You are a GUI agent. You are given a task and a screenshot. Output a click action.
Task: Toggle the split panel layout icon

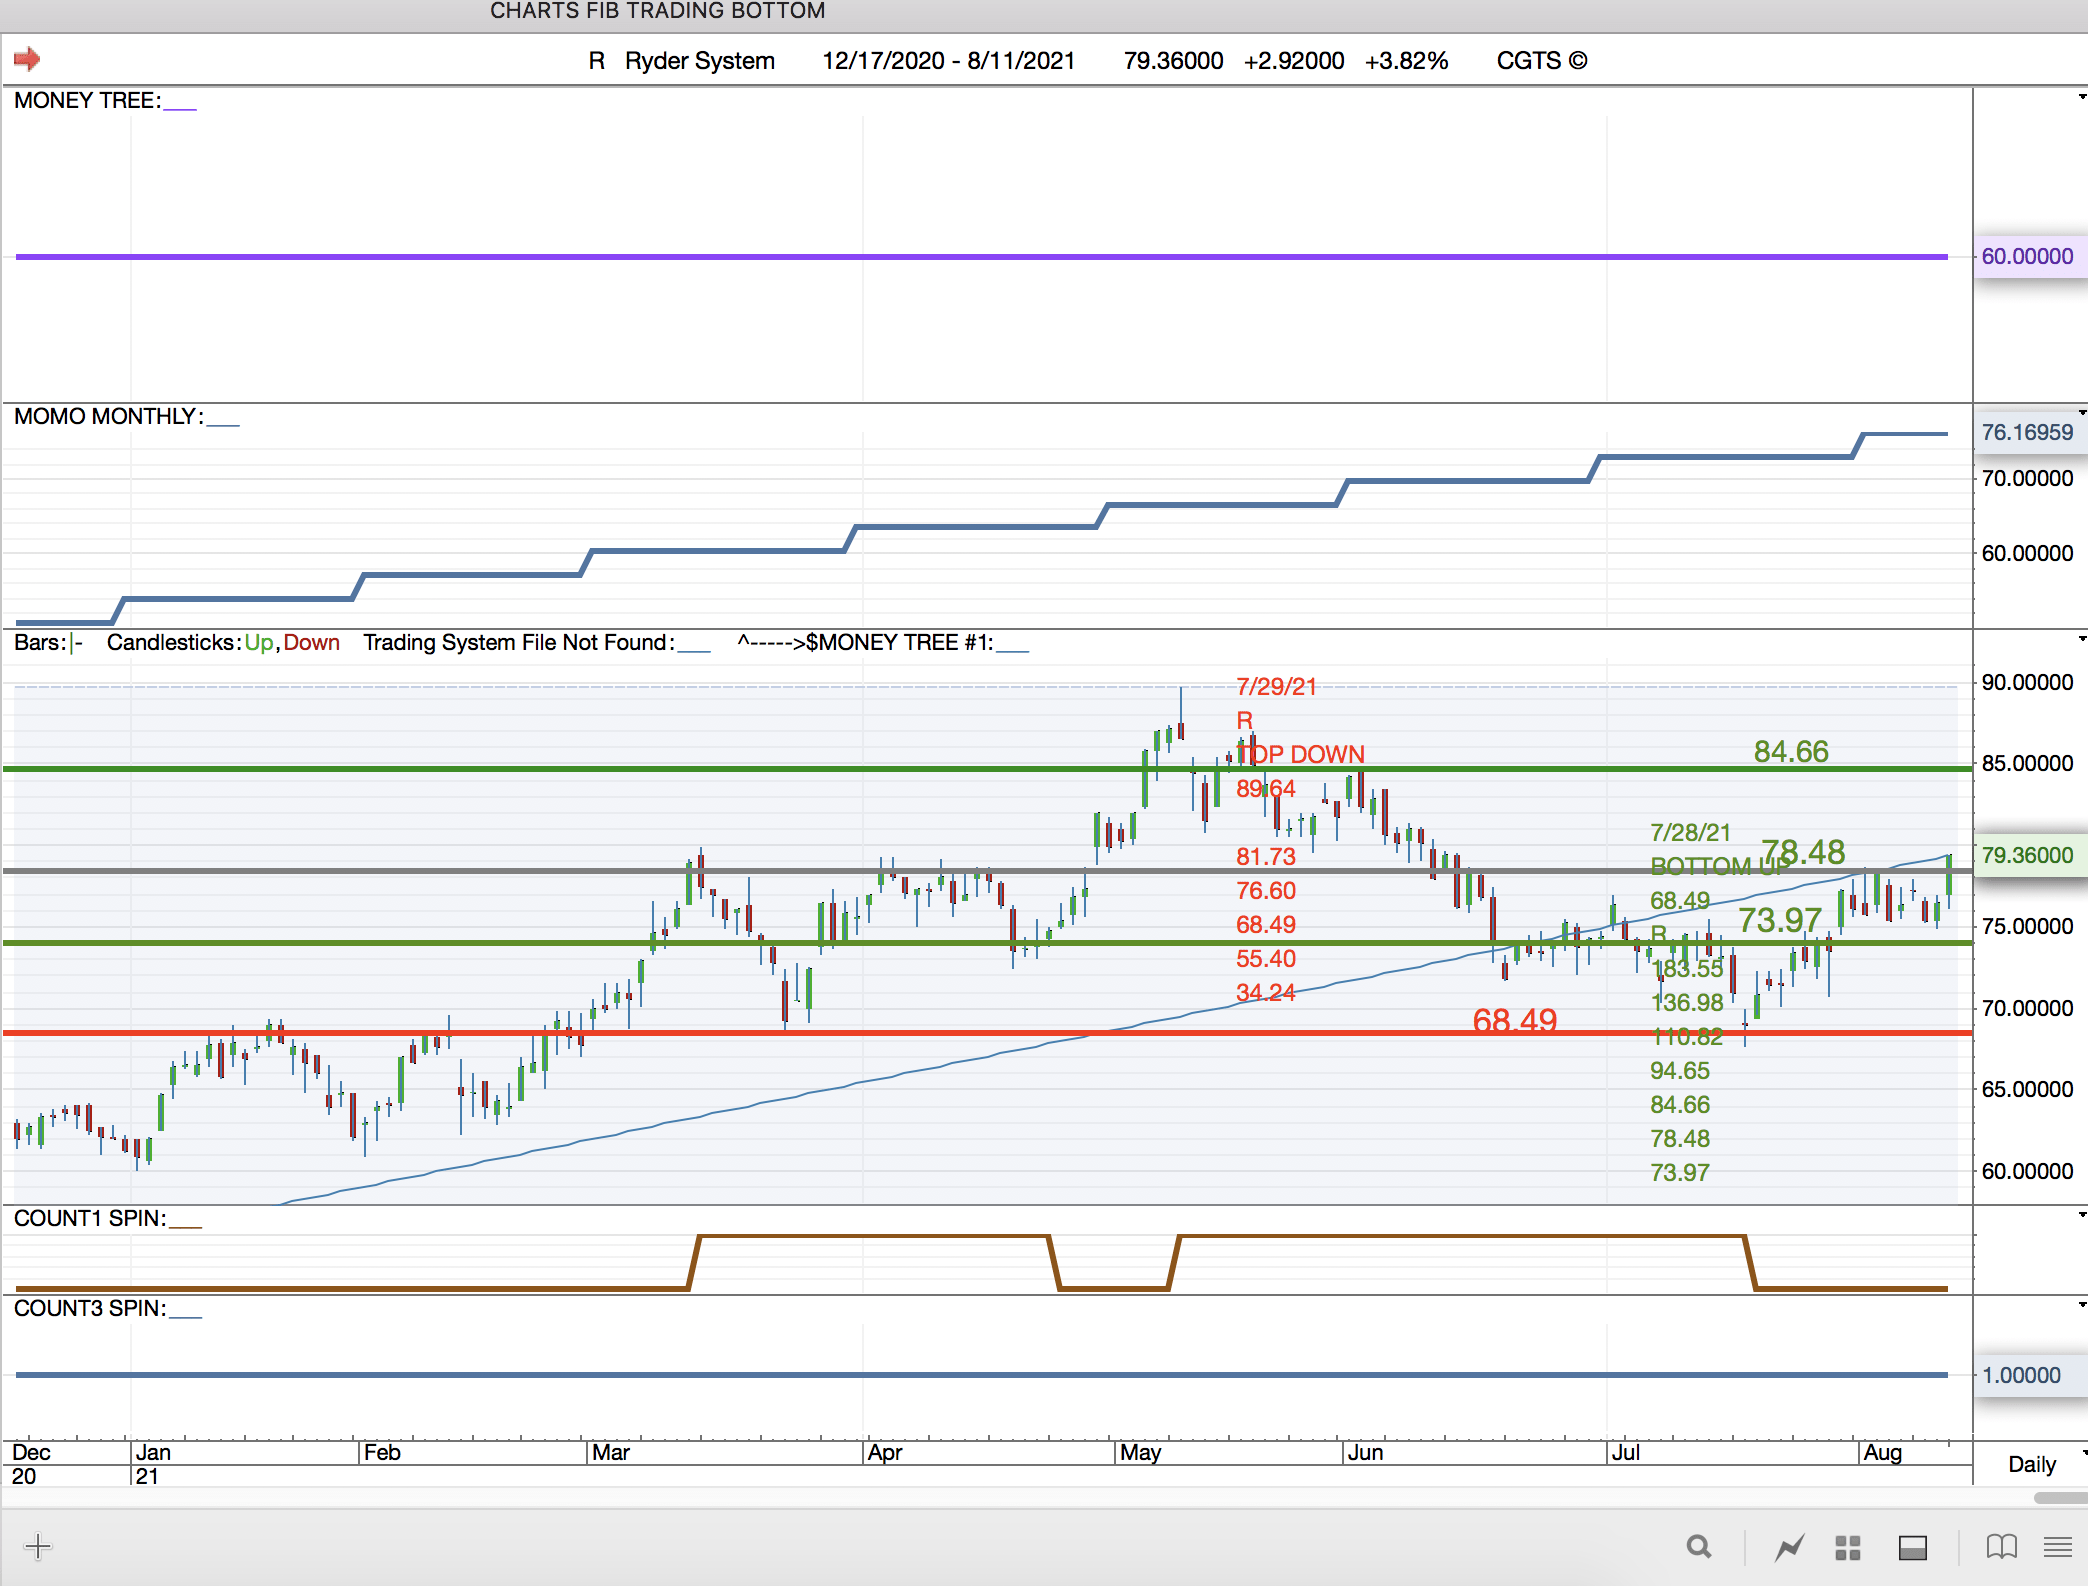(1912, 1547)
